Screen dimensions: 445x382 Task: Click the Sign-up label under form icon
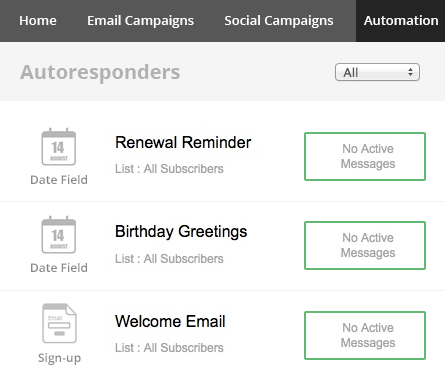click(59, 358)
